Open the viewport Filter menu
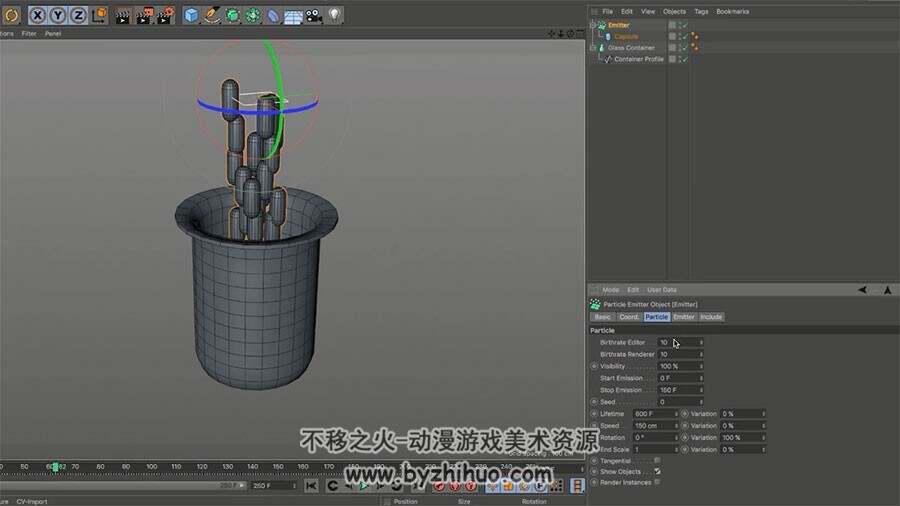 tap(29, 34)
